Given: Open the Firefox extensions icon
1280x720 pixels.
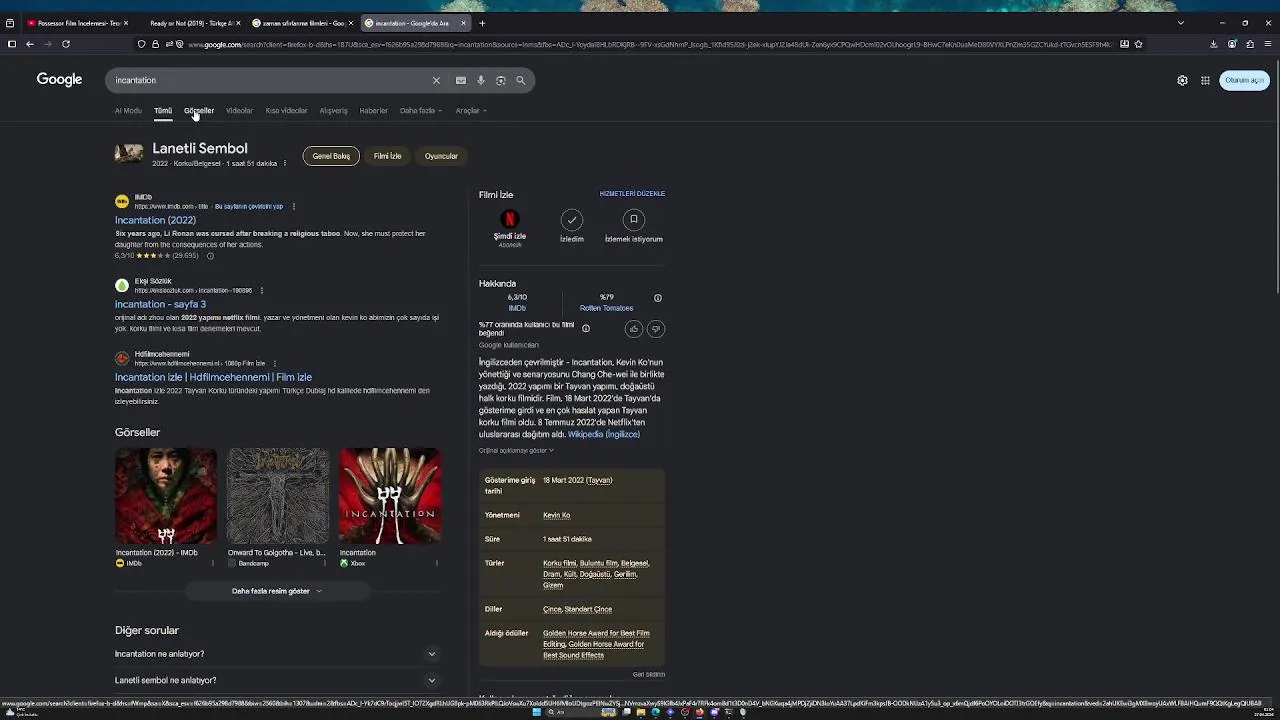Looking at the screenshot, I should coord(1250,44).
